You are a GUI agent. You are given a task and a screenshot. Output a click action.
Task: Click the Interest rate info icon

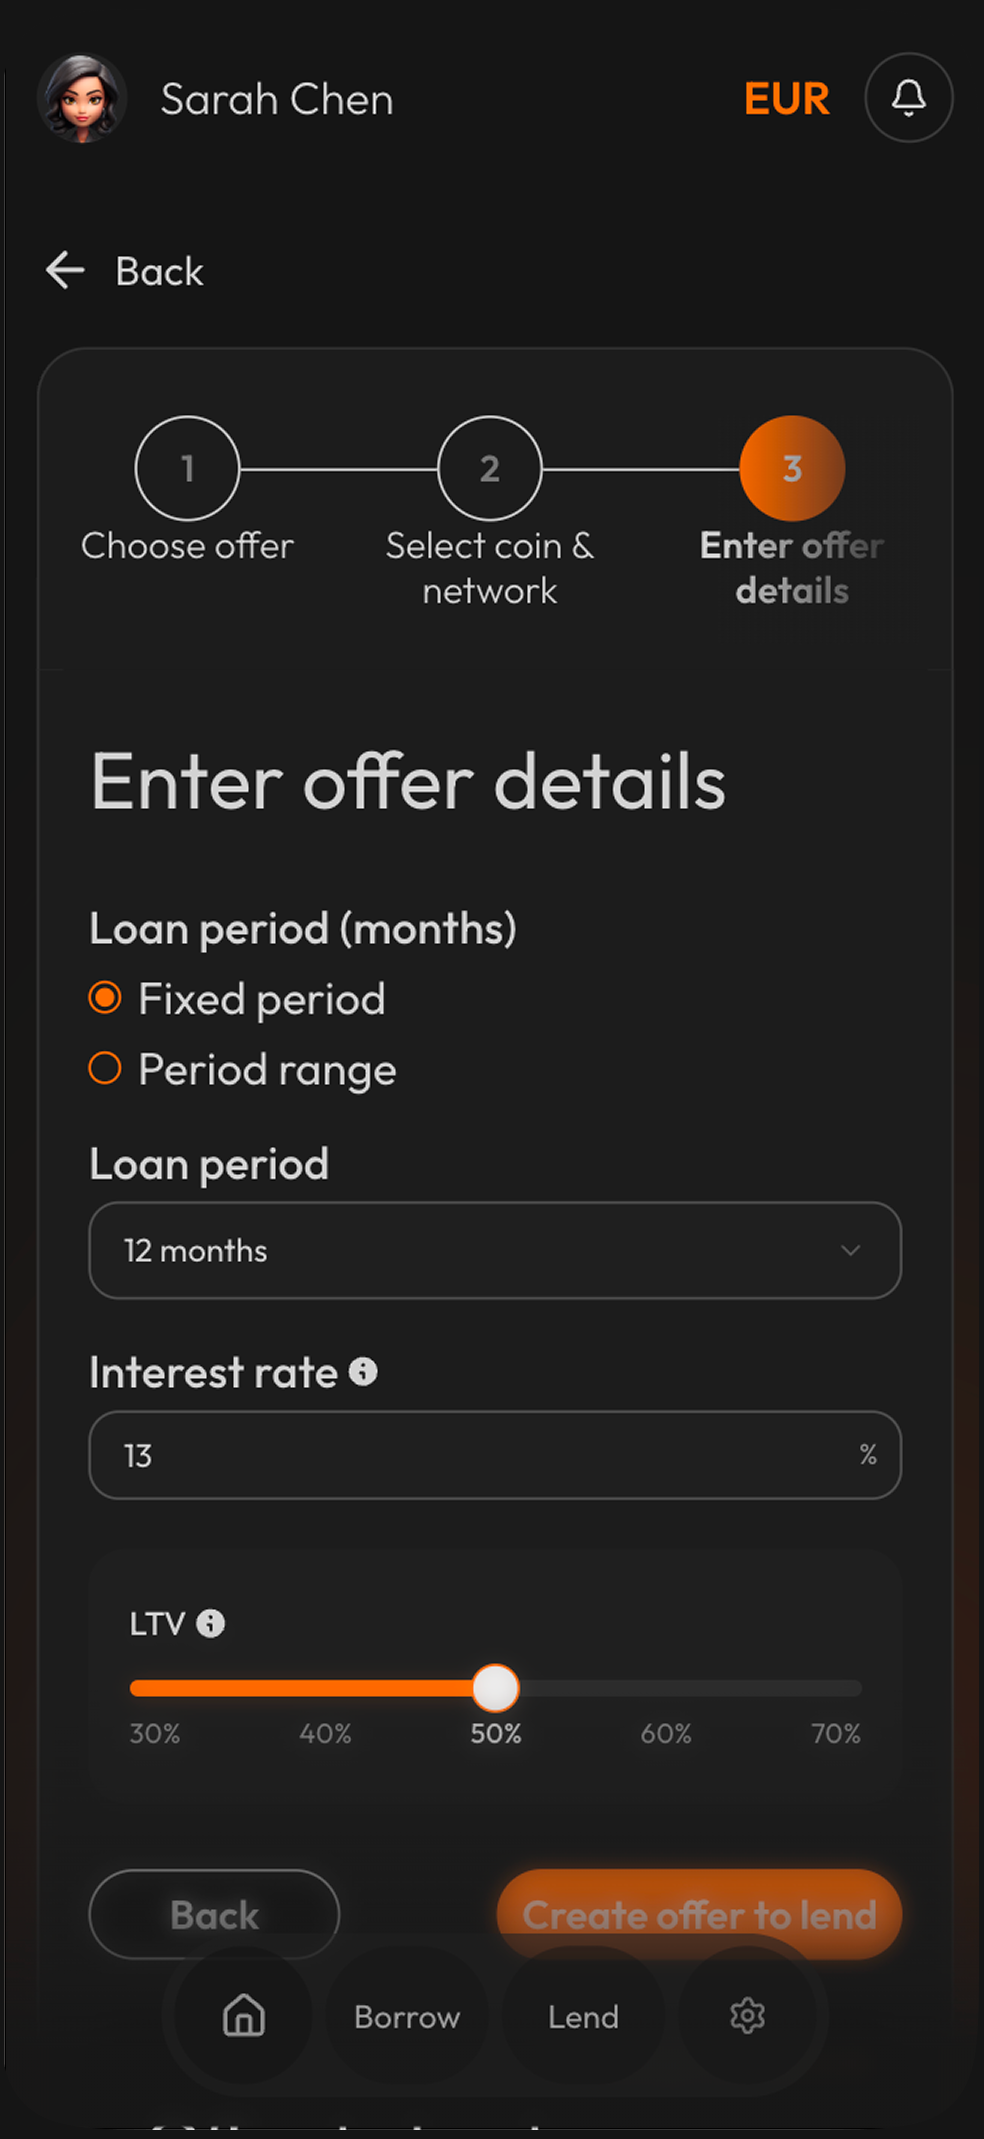coord(363,1372)
